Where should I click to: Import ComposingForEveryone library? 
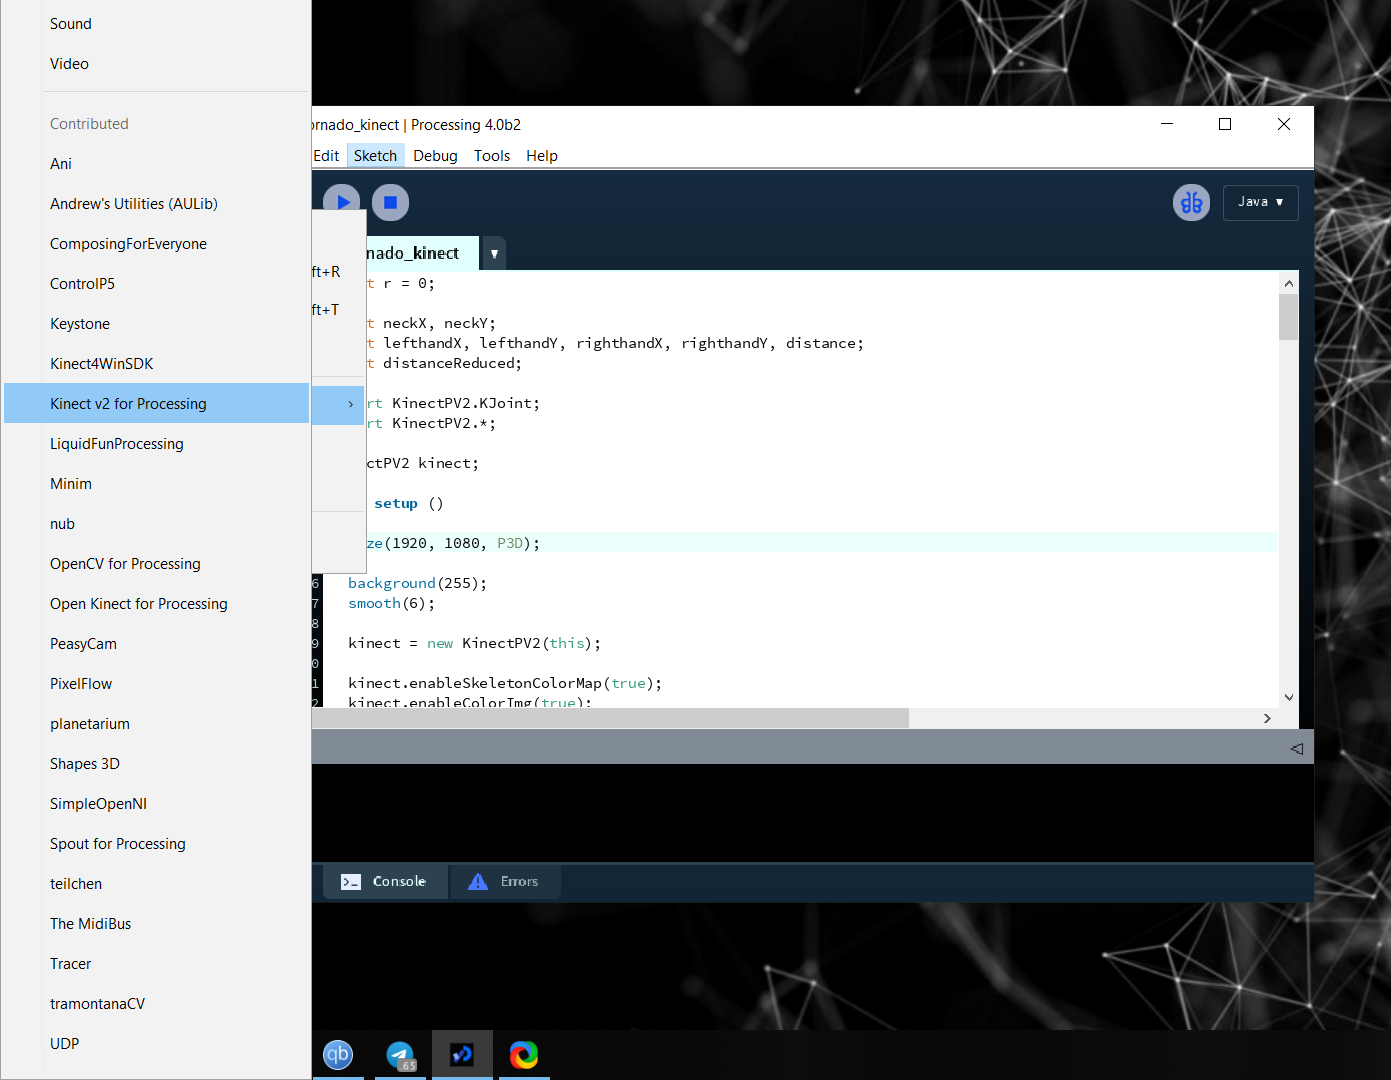click(157, 244)
